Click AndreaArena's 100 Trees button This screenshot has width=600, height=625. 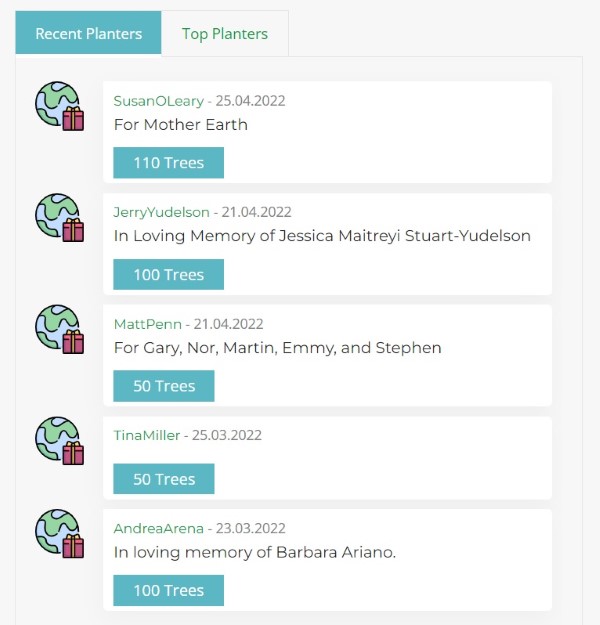click(x=168, y=590)
